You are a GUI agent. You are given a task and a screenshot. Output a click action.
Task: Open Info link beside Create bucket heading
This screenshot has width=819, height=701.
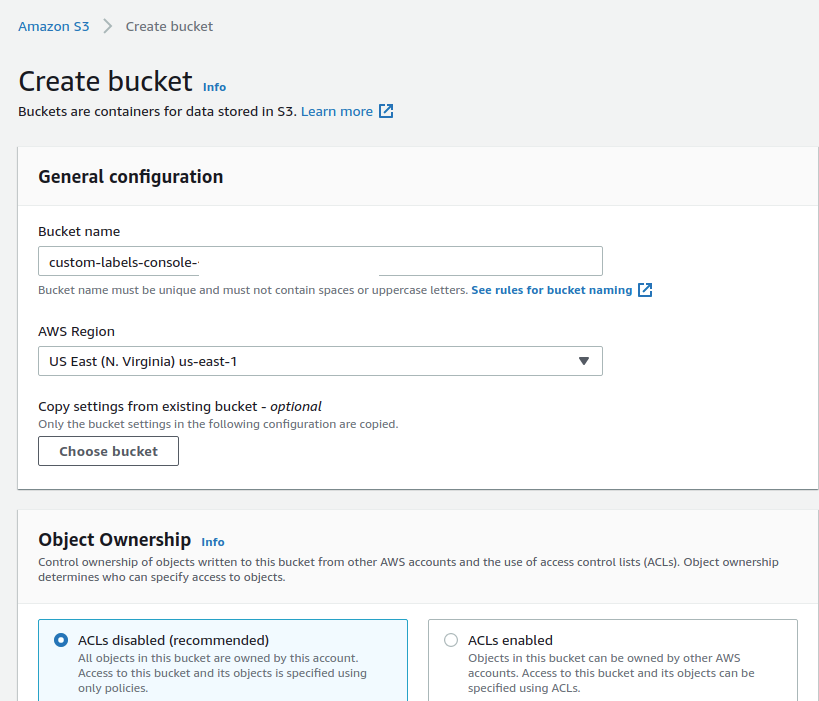tap(214, 87)
